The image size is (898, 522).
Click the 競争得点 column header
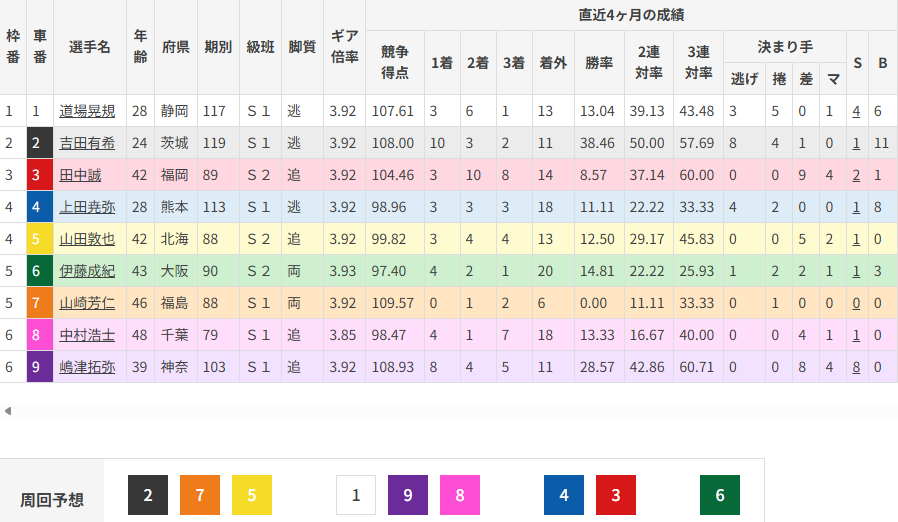click(x=395, y=62)
